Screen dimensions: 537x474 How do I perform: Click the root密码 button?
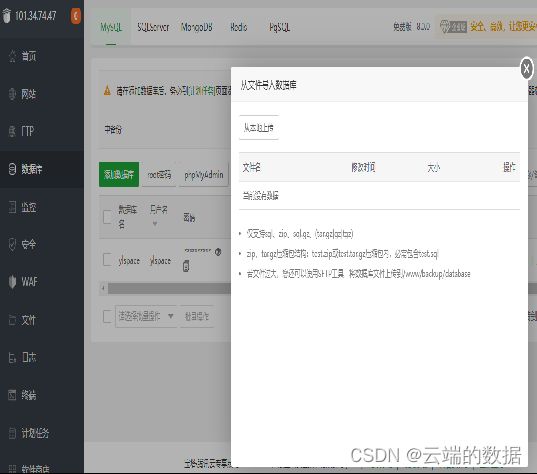pos(159,175)
